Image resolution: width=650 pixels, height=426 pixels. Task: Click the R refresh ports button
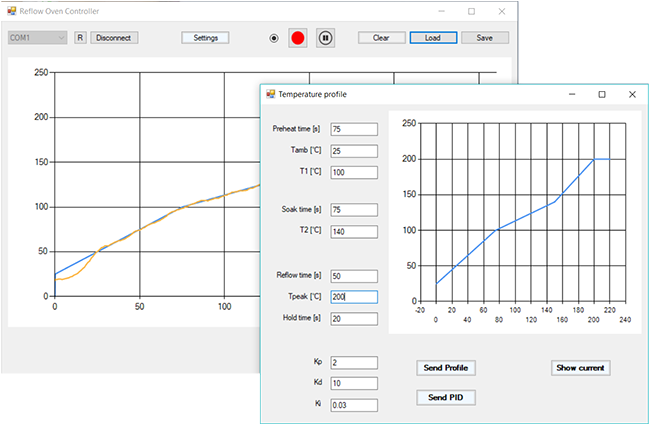pos(80,38)
